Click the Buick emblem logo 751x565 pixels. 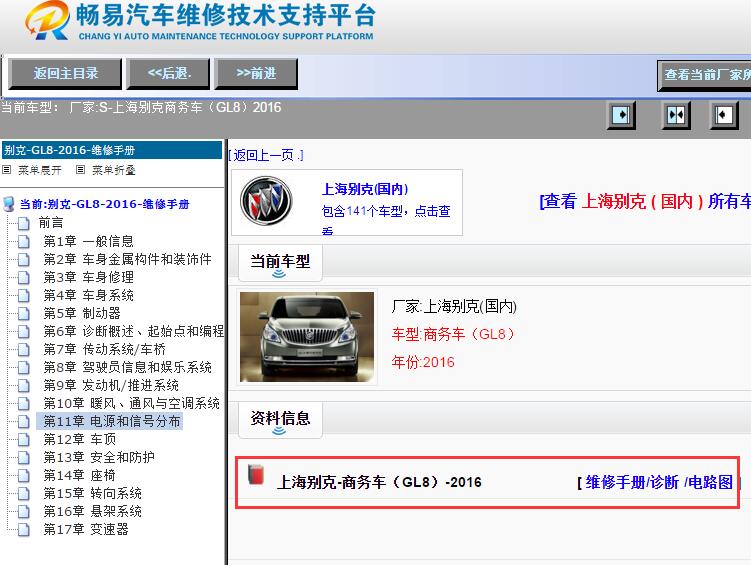[x=266, y=201]
